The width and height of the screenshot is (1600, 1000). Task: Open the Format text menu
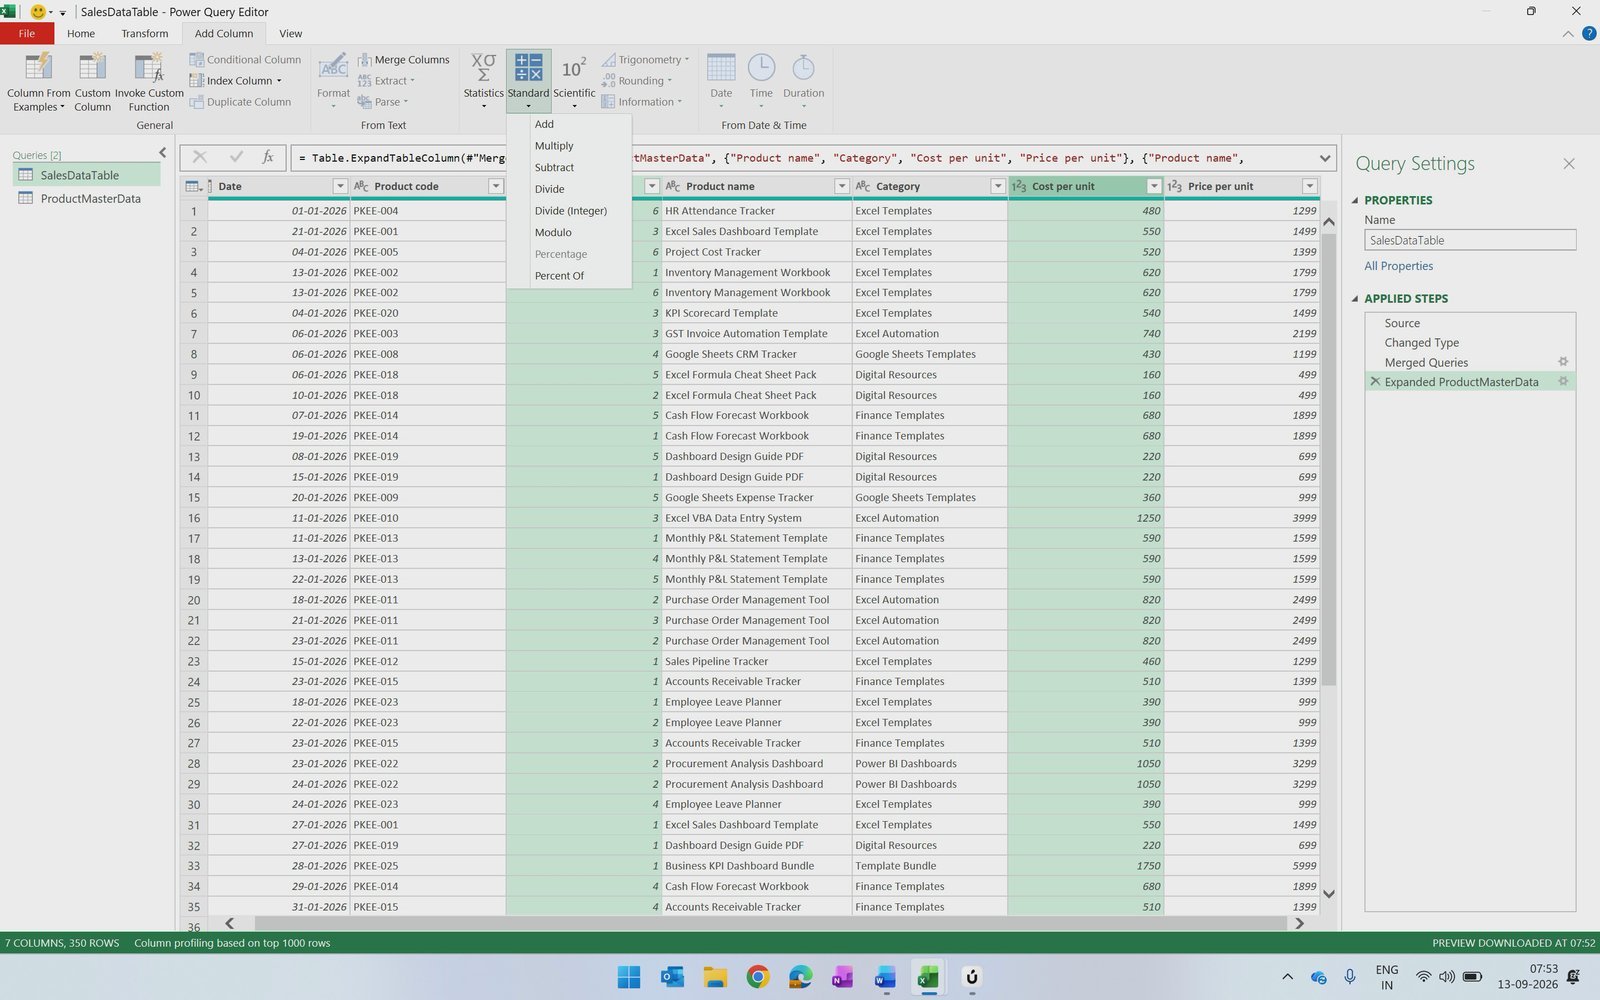pos(333,82)
